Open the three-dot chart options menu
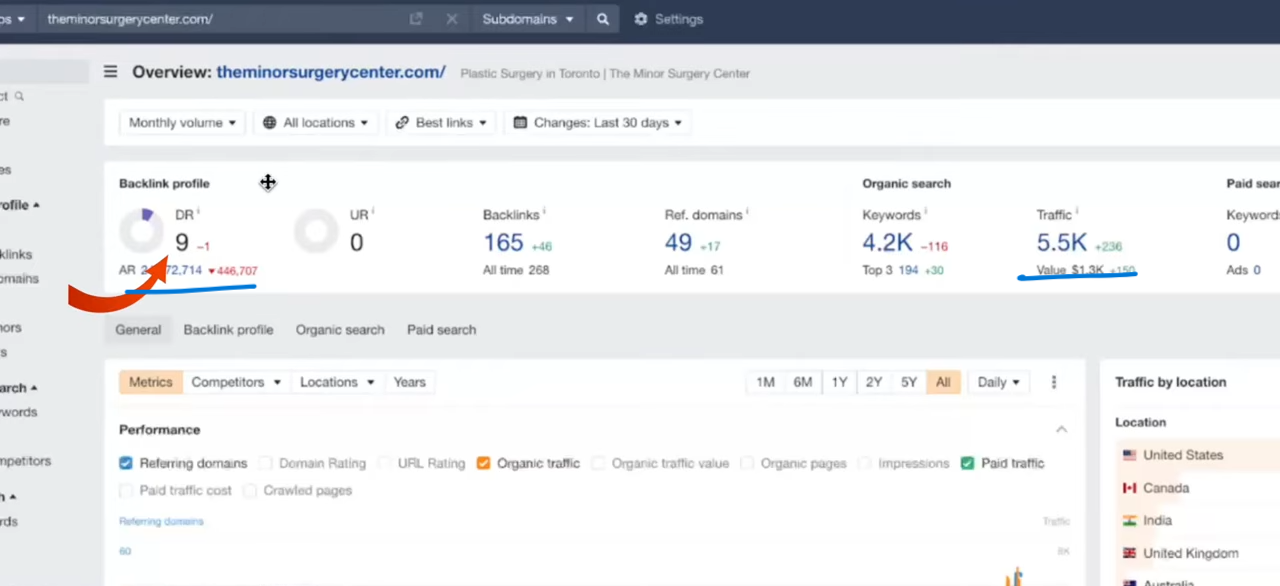The height and width of the screenshot is (586, 1280). click(1054, 382)
